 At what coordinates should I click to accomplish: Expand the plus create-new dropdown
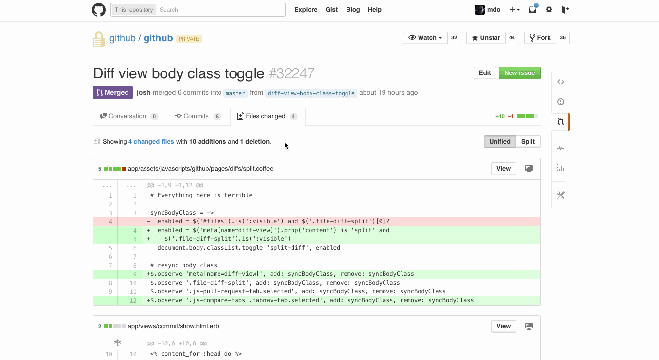tap(514, 10)
